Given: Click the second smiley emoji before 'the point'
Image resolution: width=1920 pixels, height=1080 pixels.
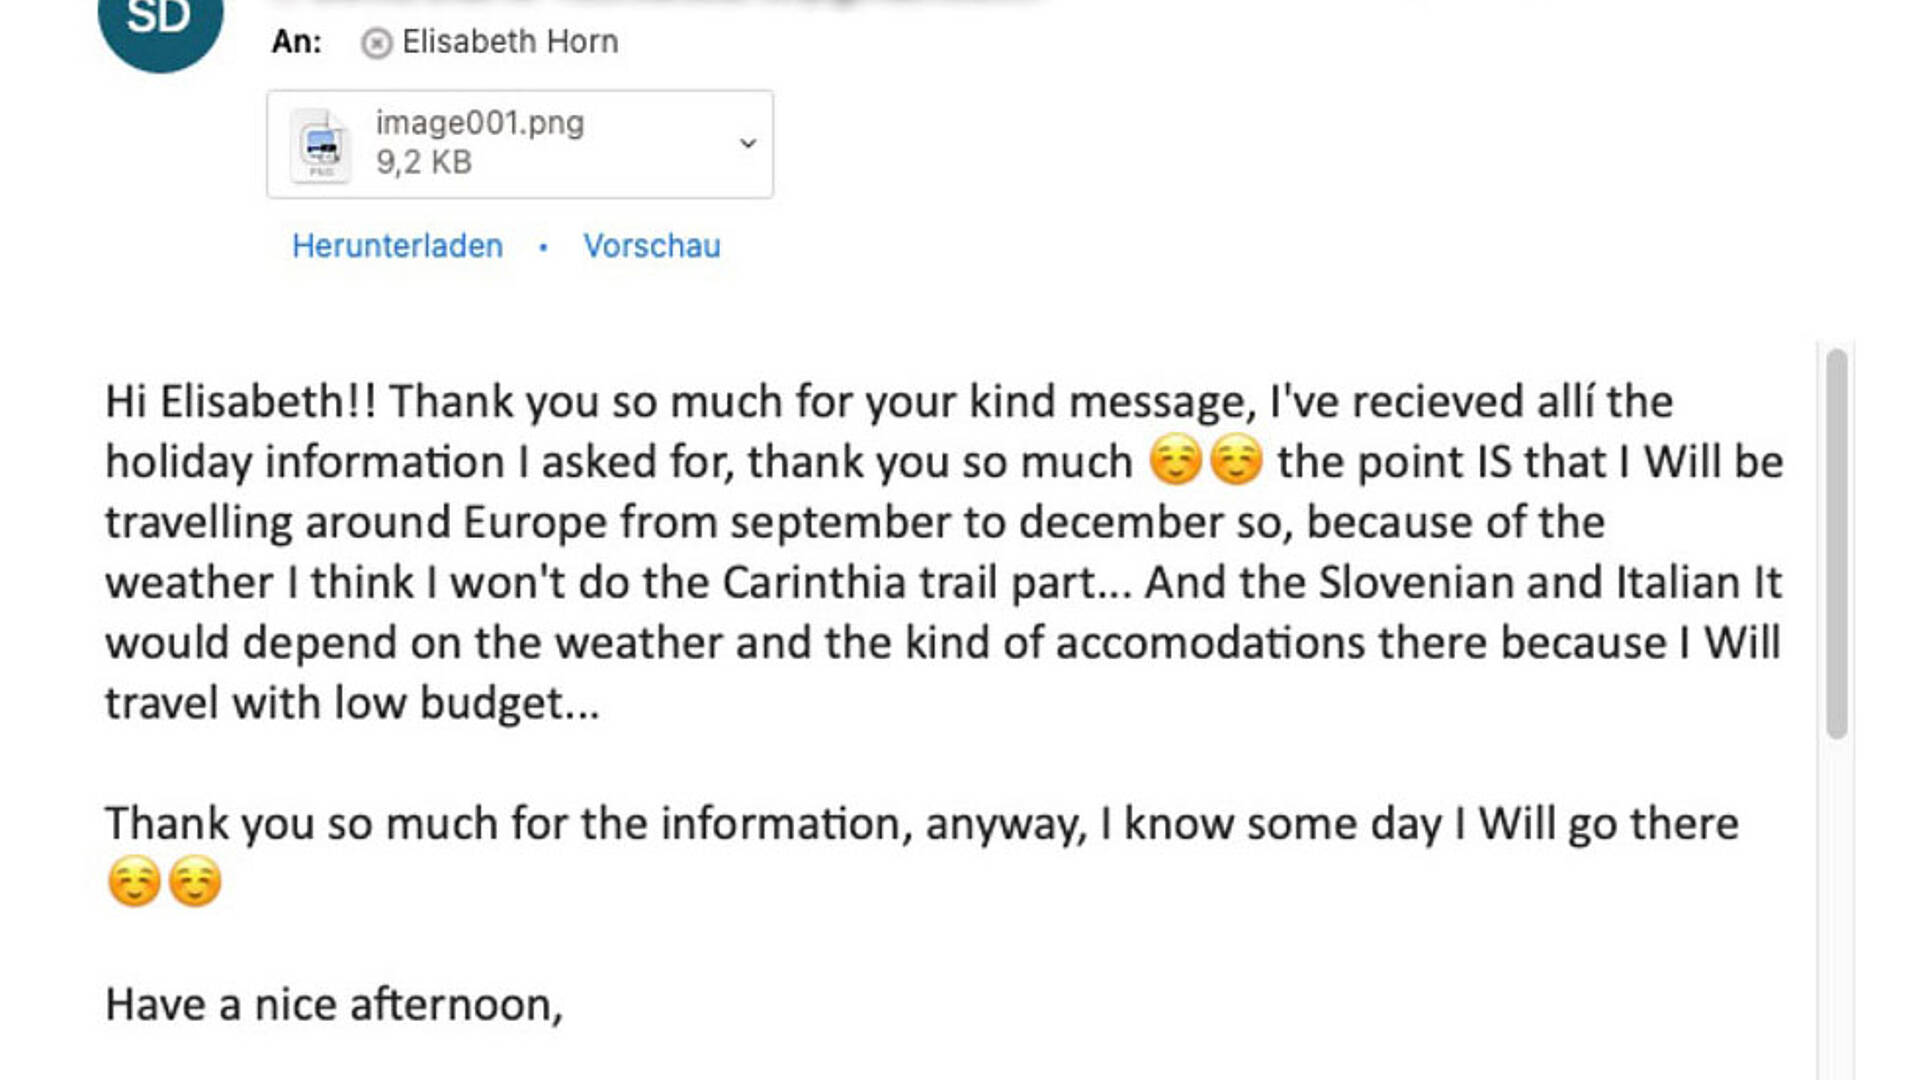Looking at the screenshot, I should coord(1236,462).
